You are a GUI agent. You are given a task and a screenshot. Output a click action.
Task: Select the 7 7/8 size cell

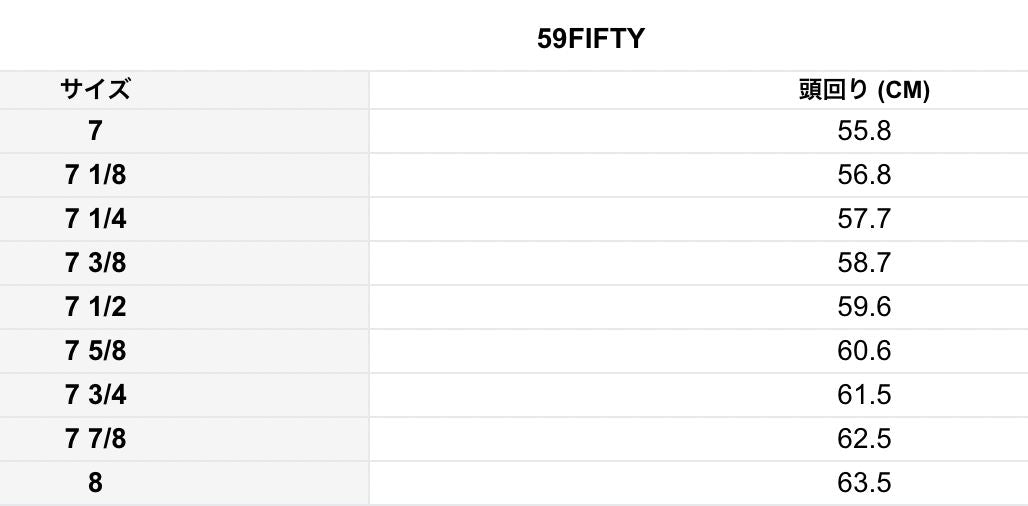(95, 439)
